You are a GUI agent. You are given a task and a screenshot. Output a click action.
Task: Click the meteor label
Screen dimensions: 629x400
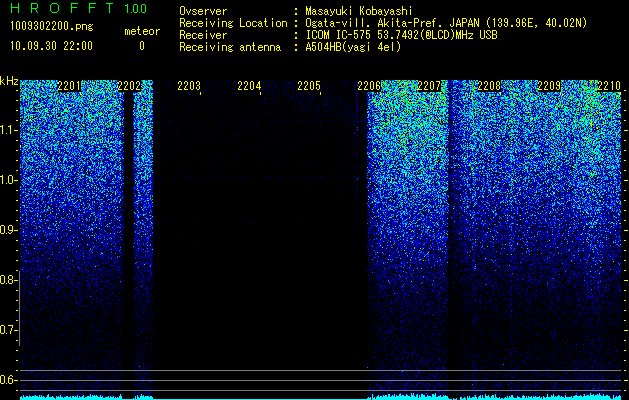(142, 31)
